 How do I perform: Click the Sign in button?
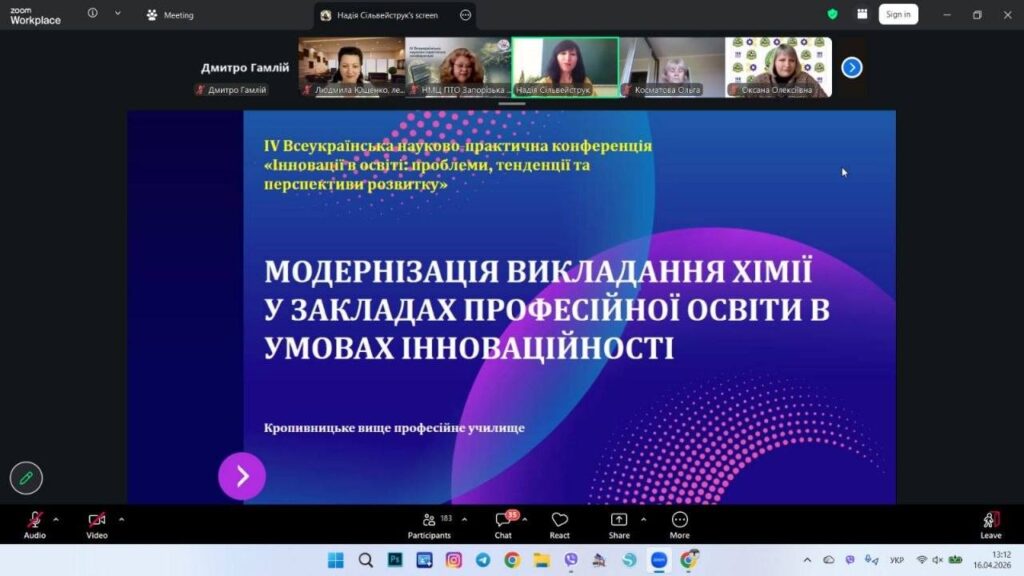(898, 14)
